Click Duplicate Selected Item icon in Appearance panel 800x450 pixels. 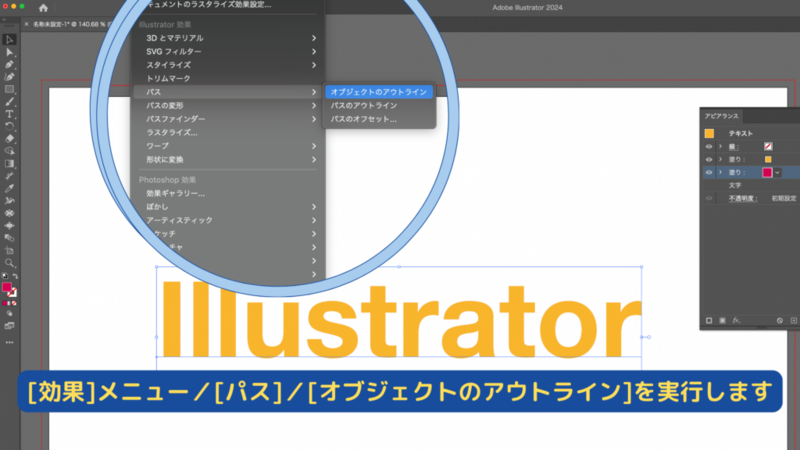coord(793,320)
